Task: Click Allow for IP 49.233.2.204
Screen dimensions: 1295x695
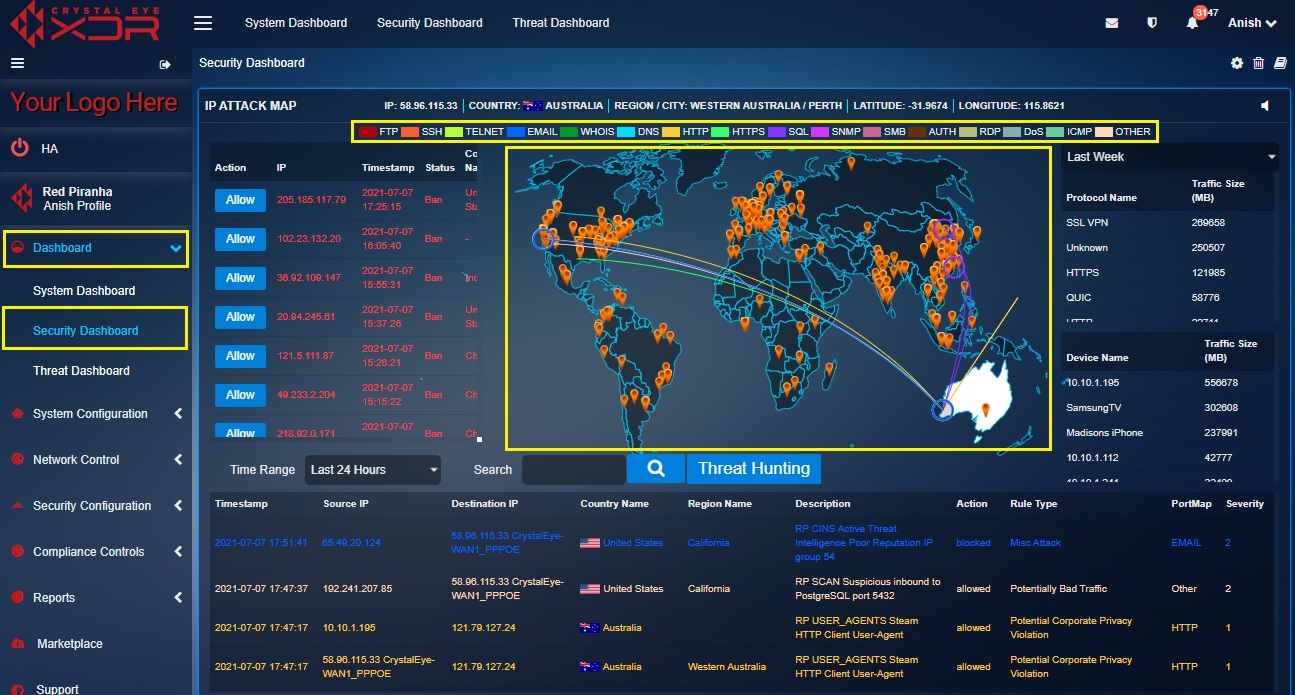Action: 240,395
